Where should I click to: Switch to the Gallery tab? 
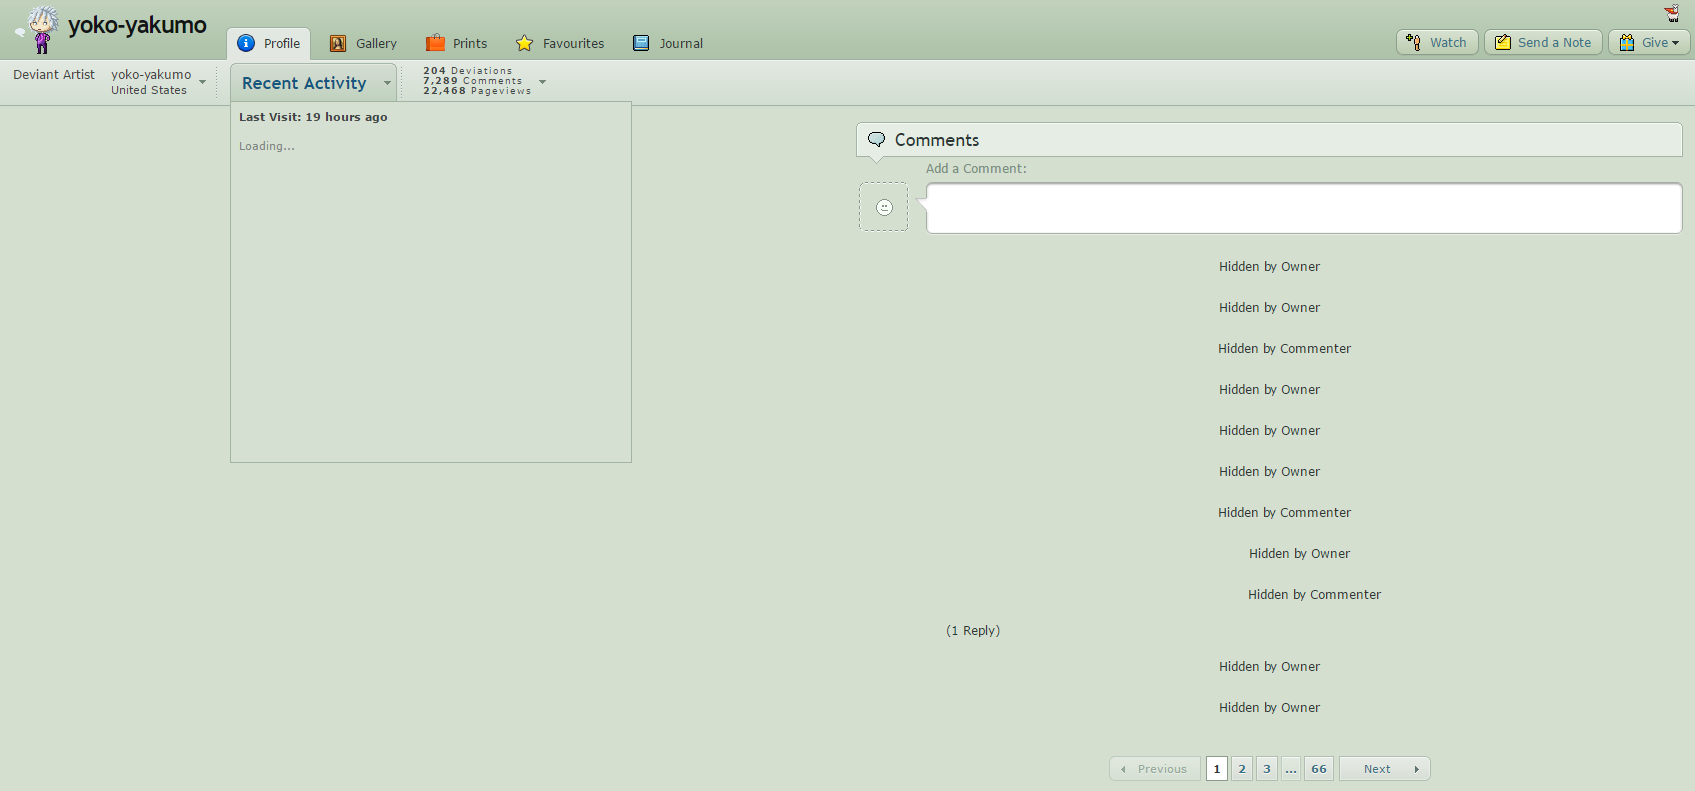pyautogui.click(x=364, y=43)
